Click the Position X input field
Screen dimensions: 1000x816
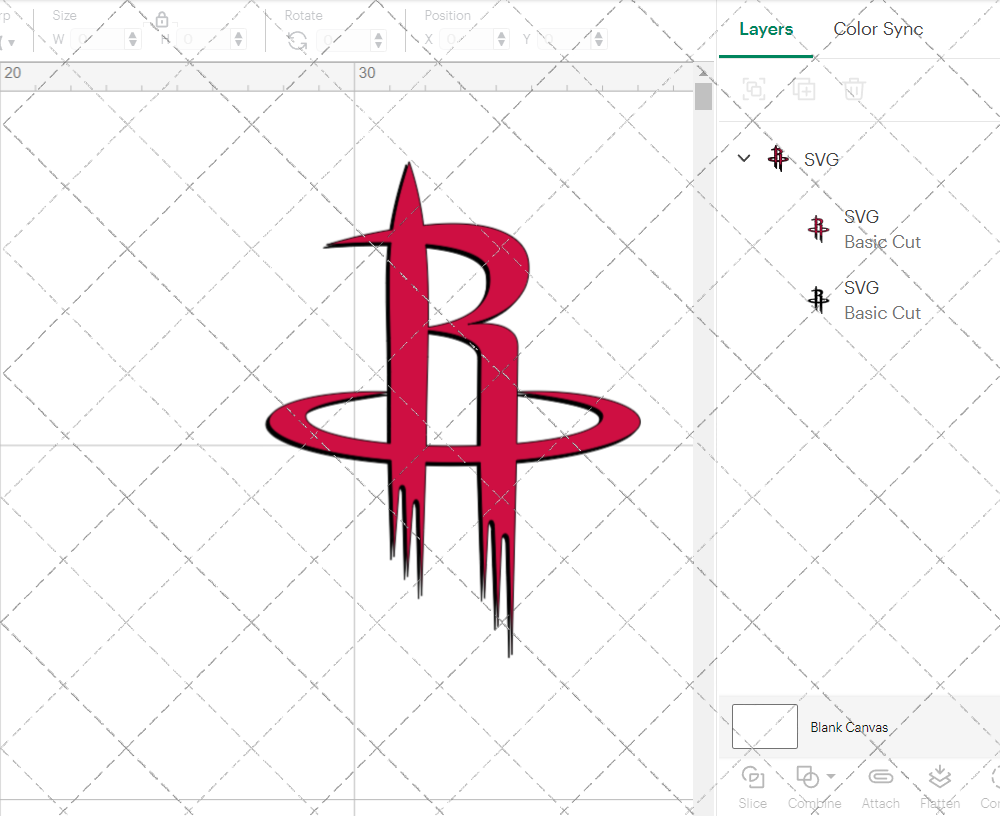[x=467, y=40]
